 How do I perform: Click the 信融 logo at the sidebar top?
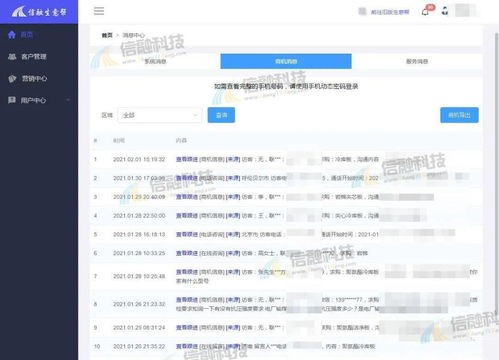[x=39, y=12]
